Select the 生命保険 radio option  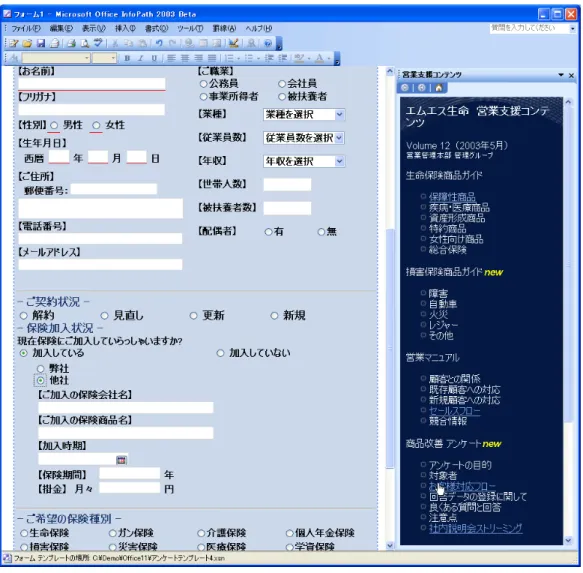(24, 533)
